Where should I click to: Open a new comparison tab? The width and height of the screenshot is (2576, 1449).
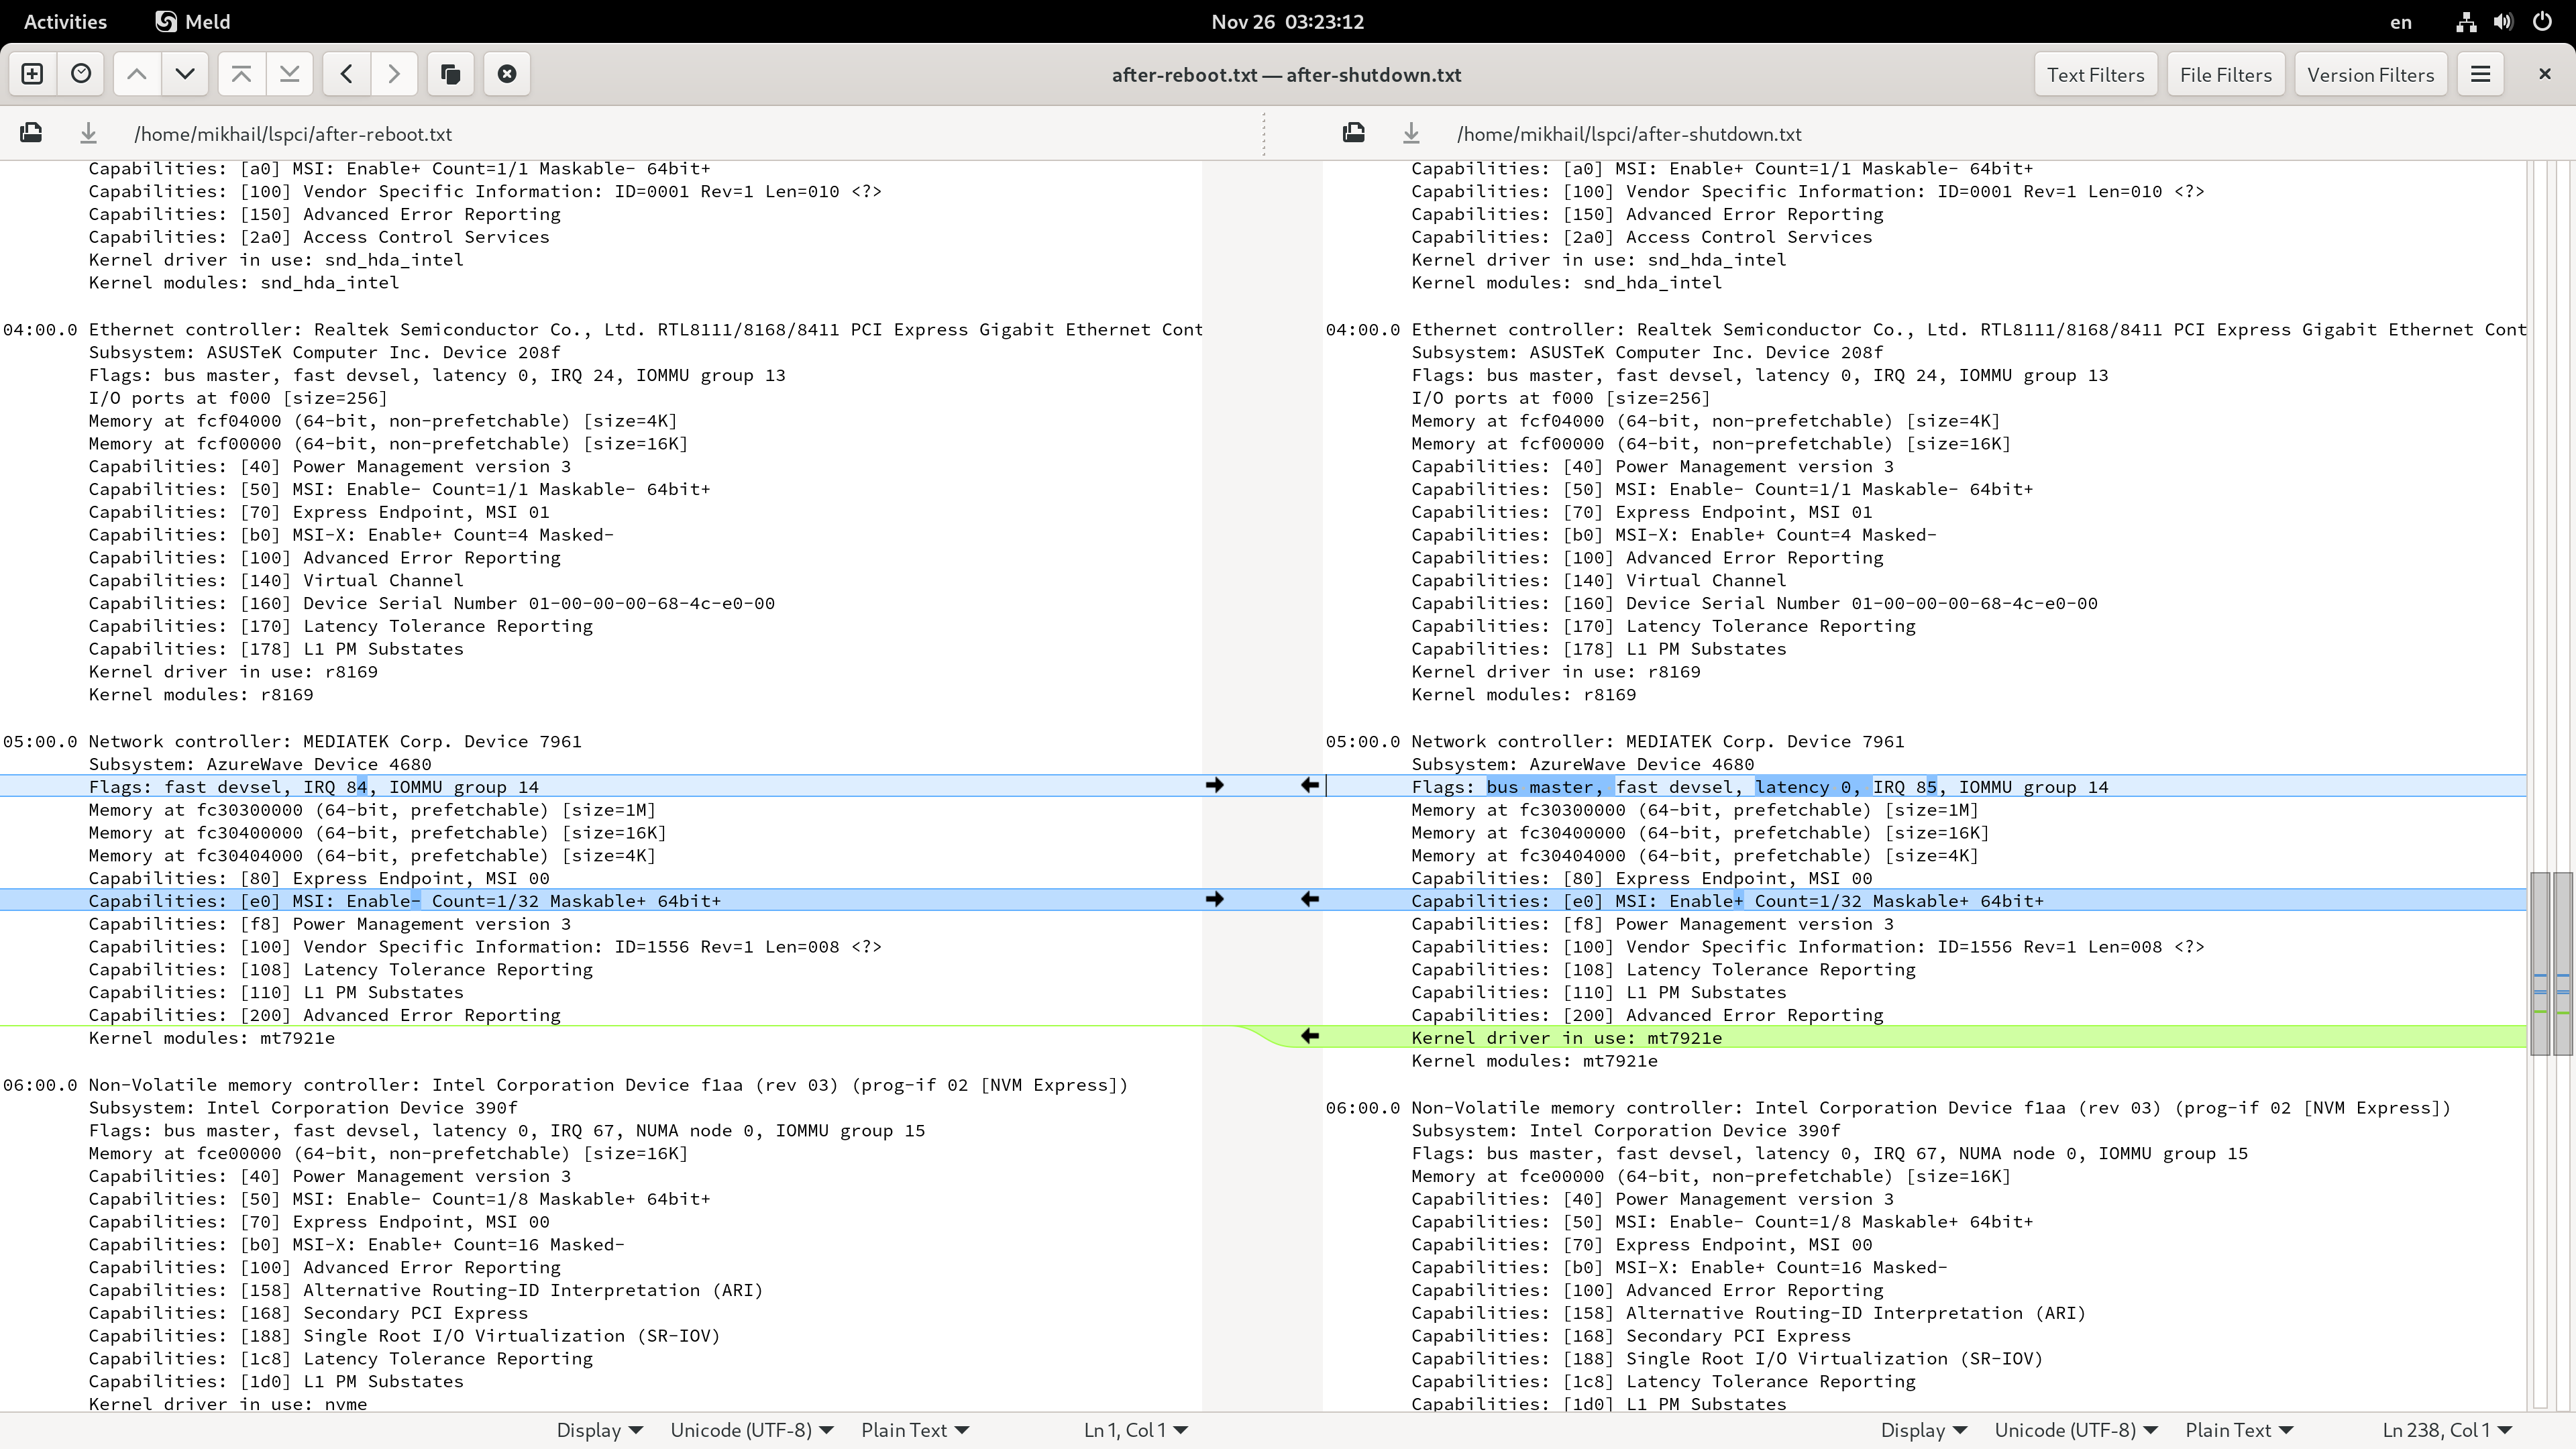click(x=32, y=74)
